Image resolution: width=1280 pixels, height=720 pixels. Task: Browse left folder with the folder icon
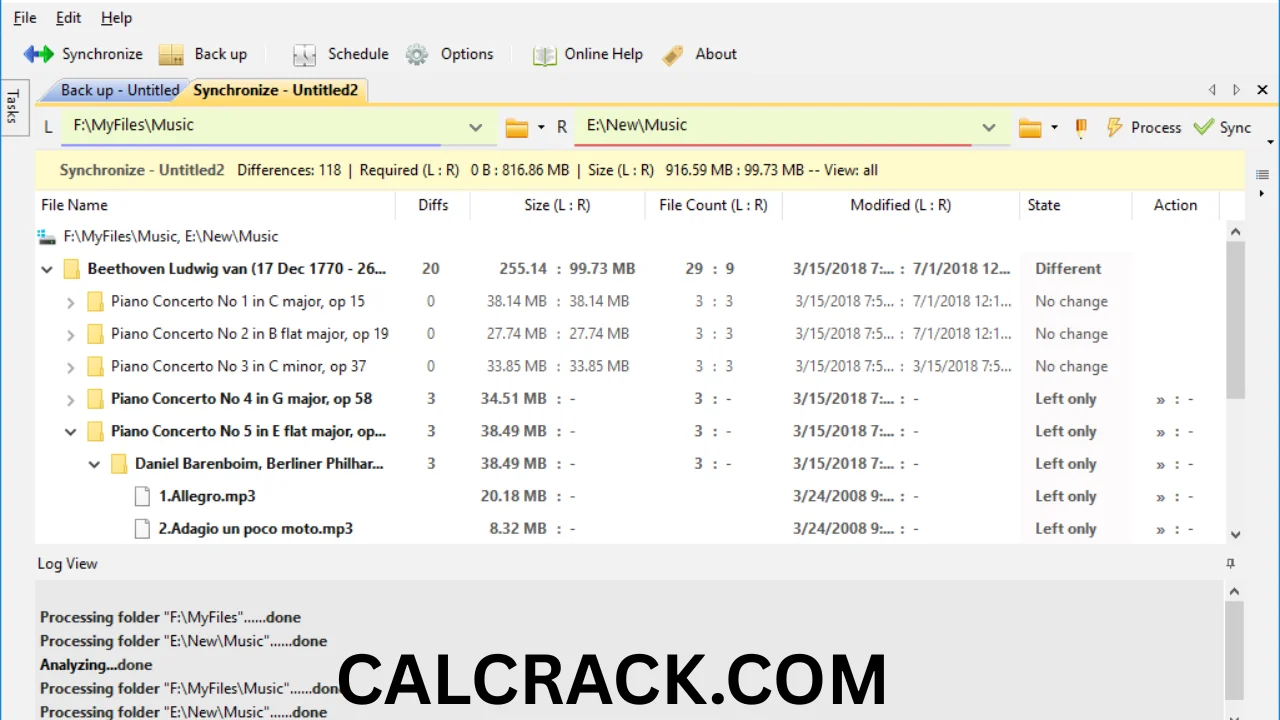[x=516, y=127]
